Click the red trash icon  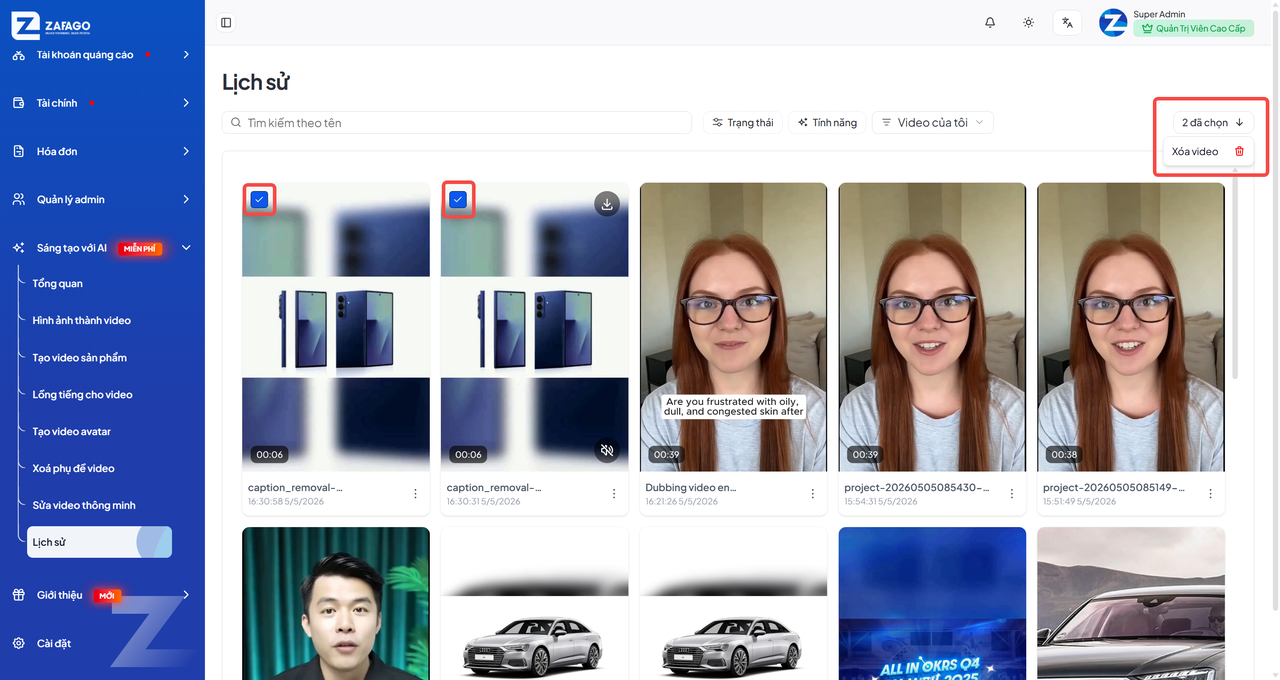tap(1239, 151)
